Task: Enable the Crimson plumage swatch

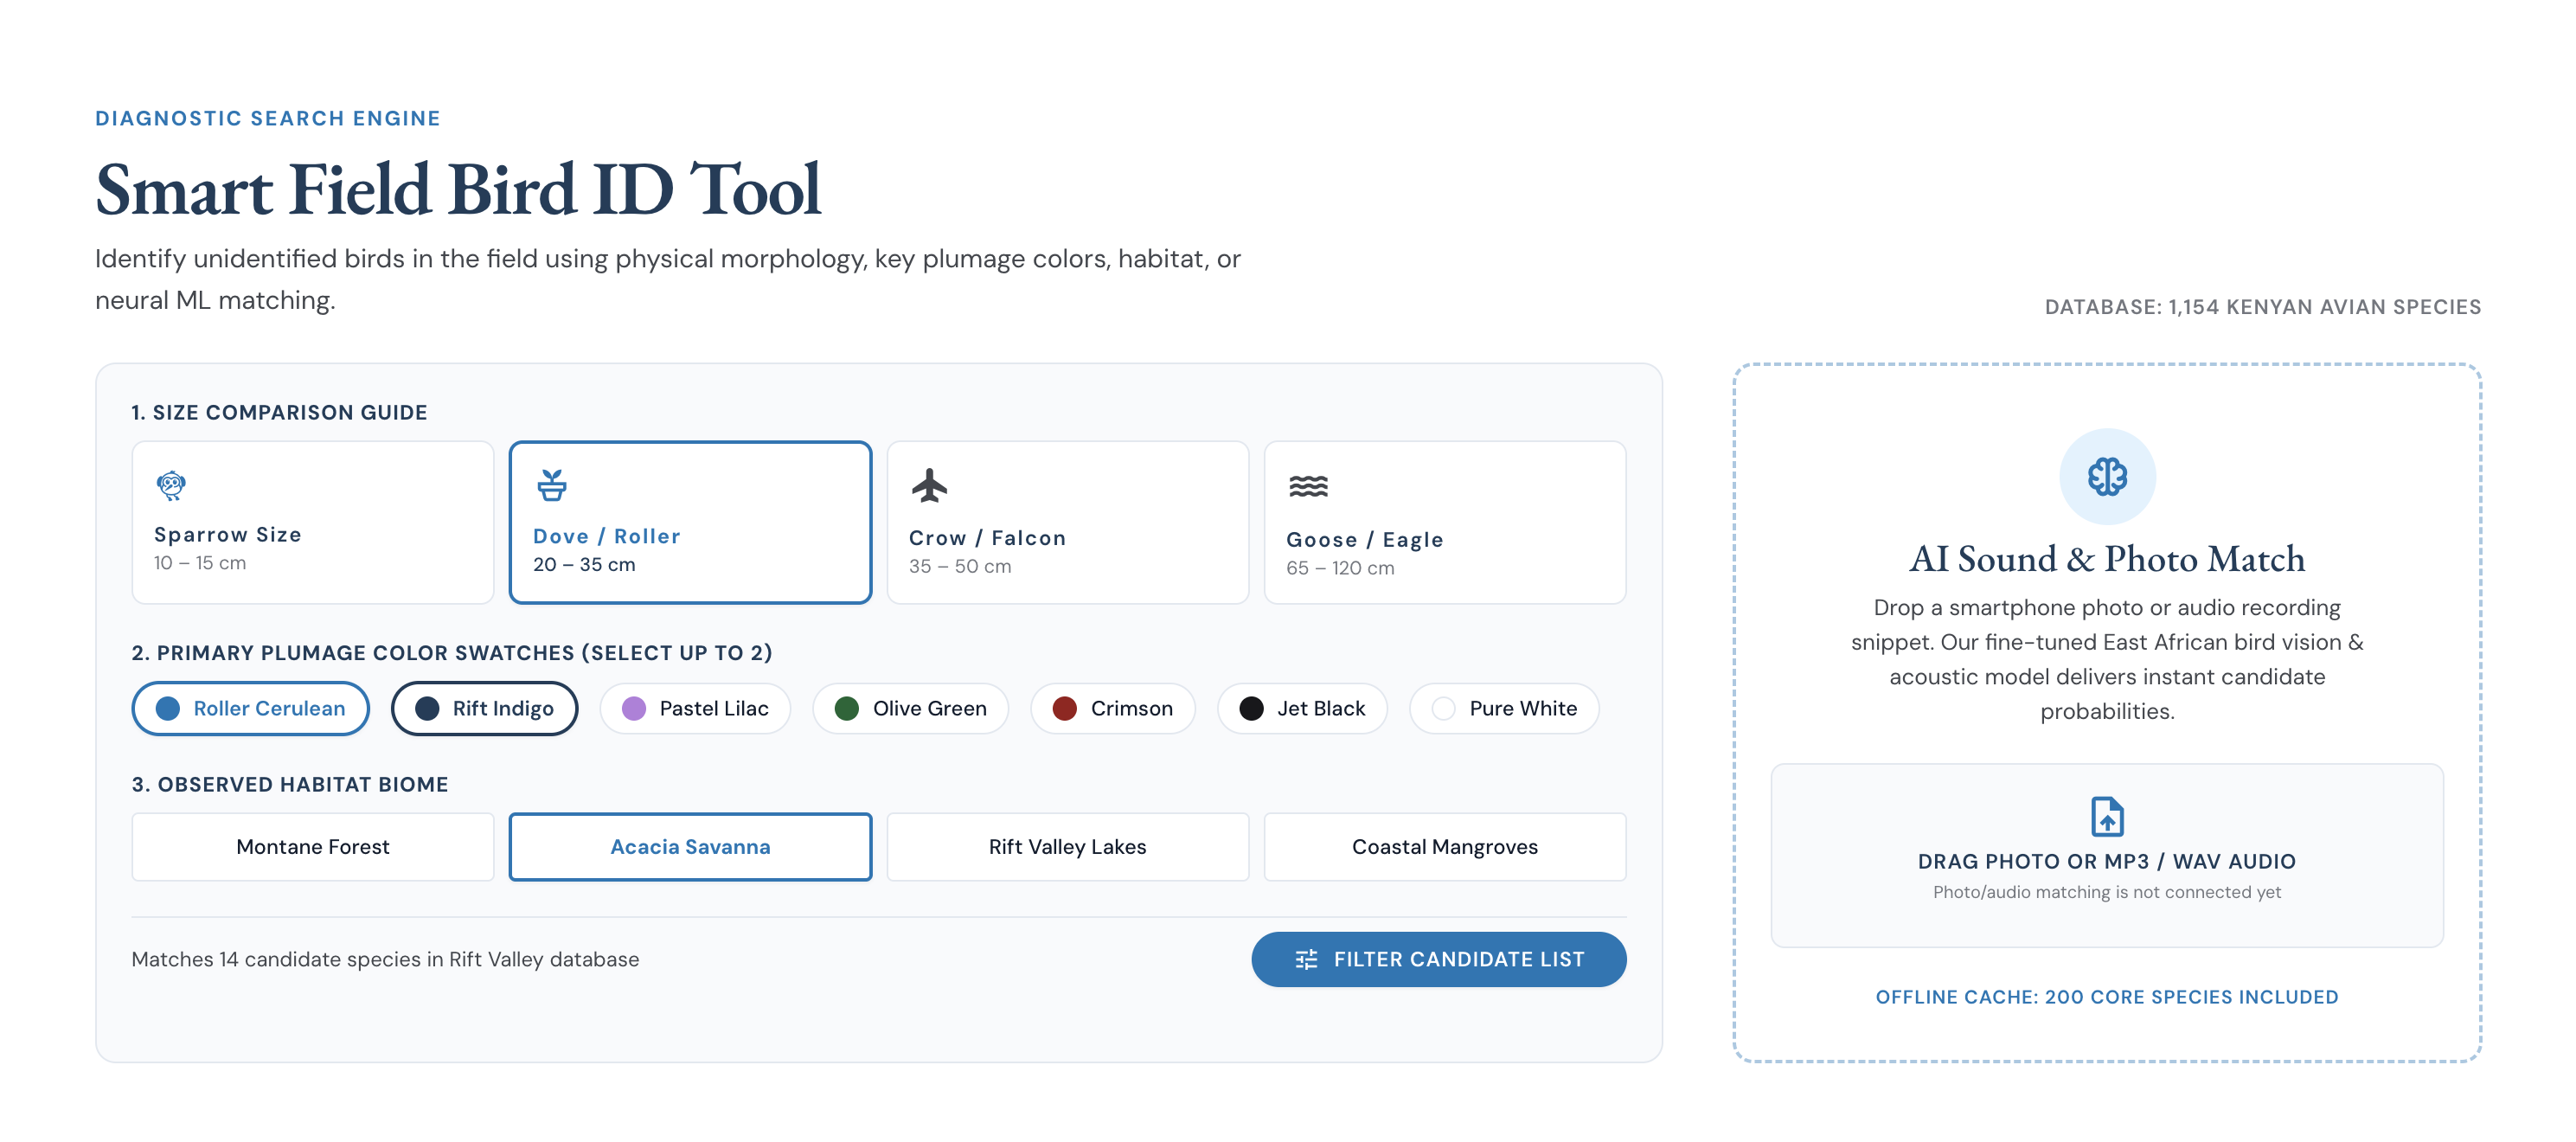Action: (1112, 708)
